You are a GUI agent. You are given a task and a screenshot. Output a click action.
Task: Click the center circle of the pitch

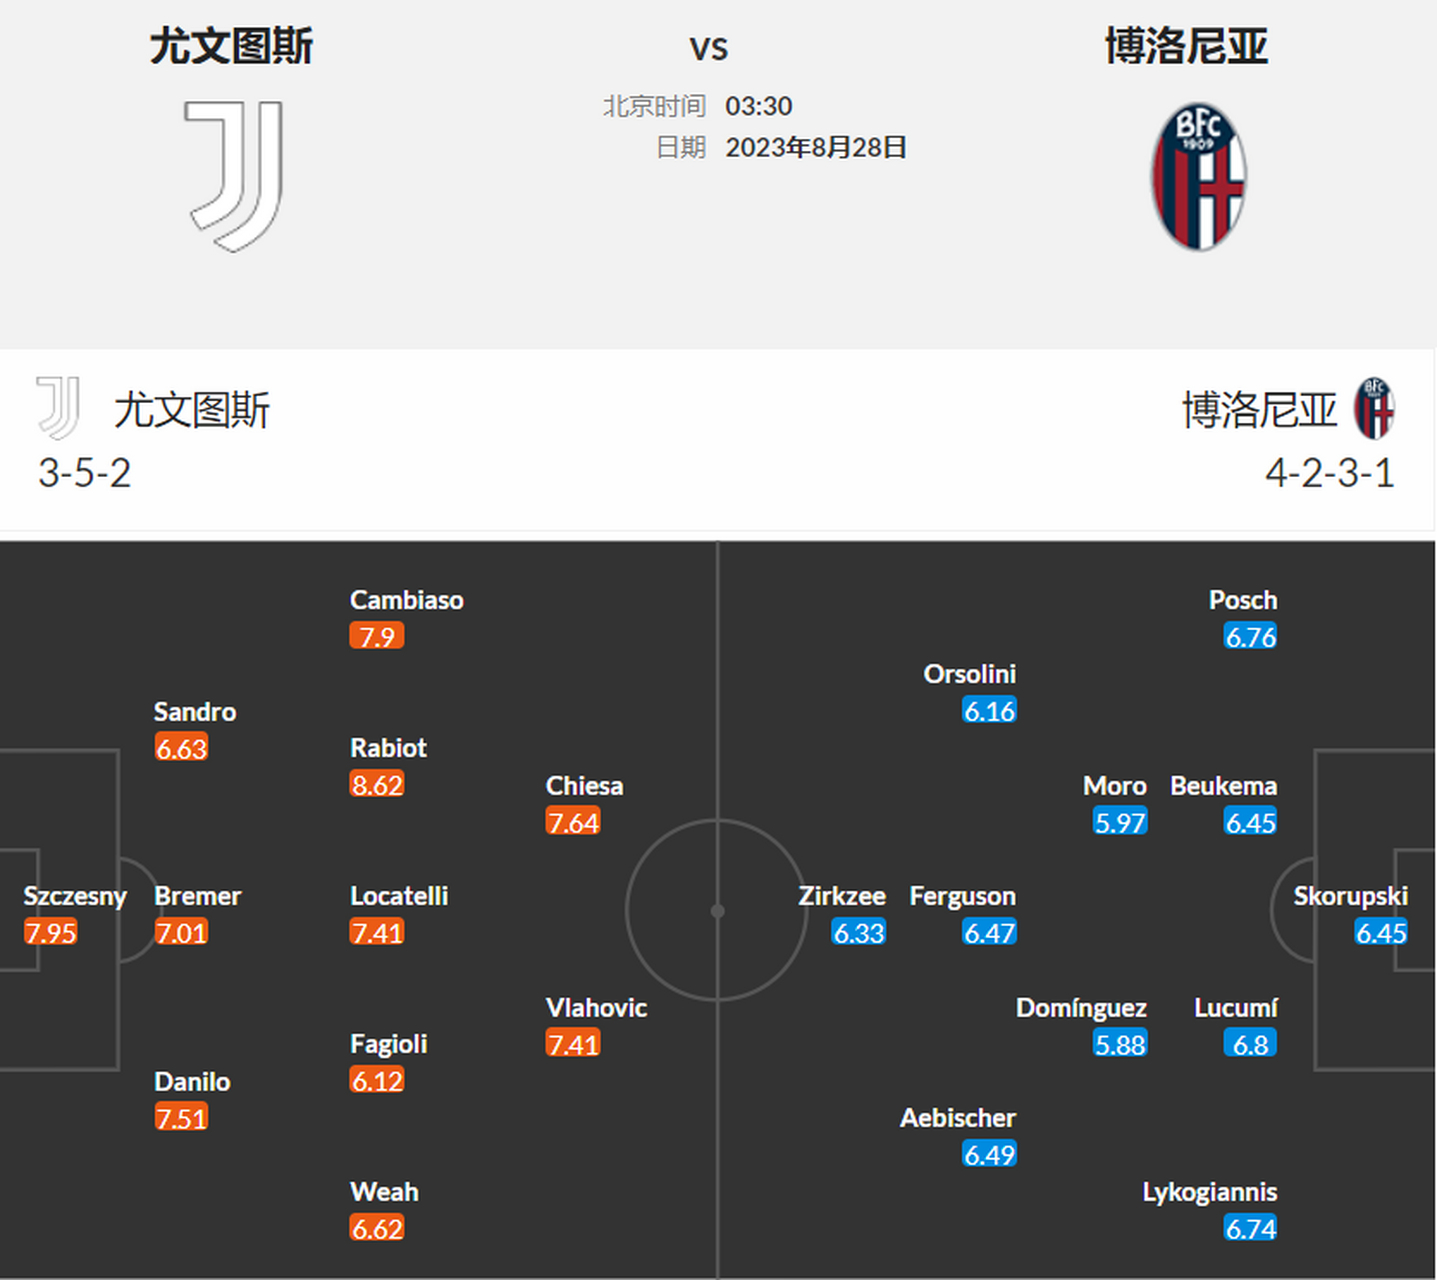(x=717, y=910)
